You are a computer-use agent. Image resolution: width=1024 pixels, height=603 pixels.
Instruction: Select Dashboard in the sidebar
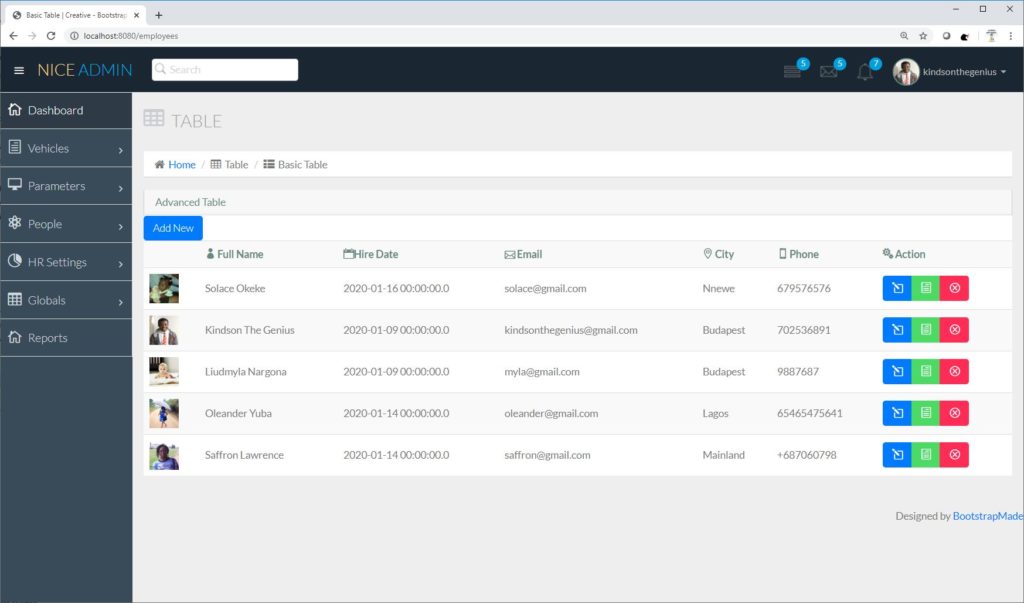click(55, 110)
